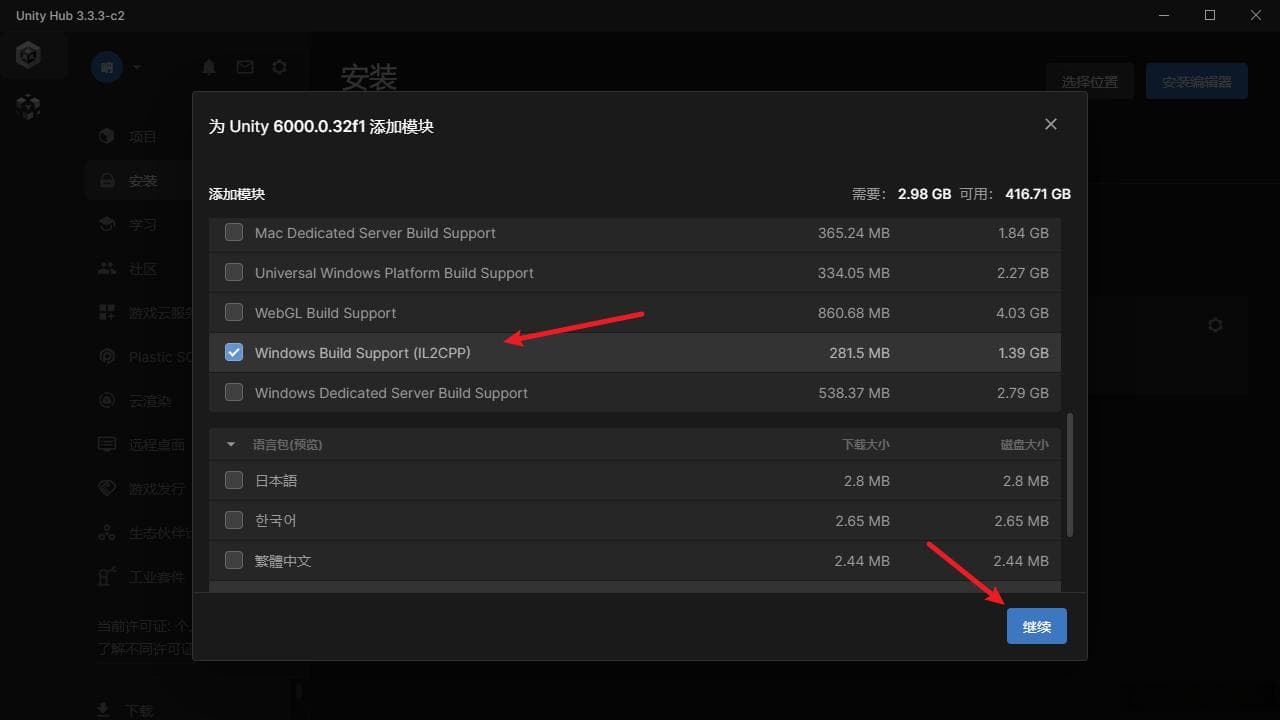The height and width of the screenshot is (720, 1280).
Task: Tick the WebGL Build Support checkbox
Action: coord(234,312)
